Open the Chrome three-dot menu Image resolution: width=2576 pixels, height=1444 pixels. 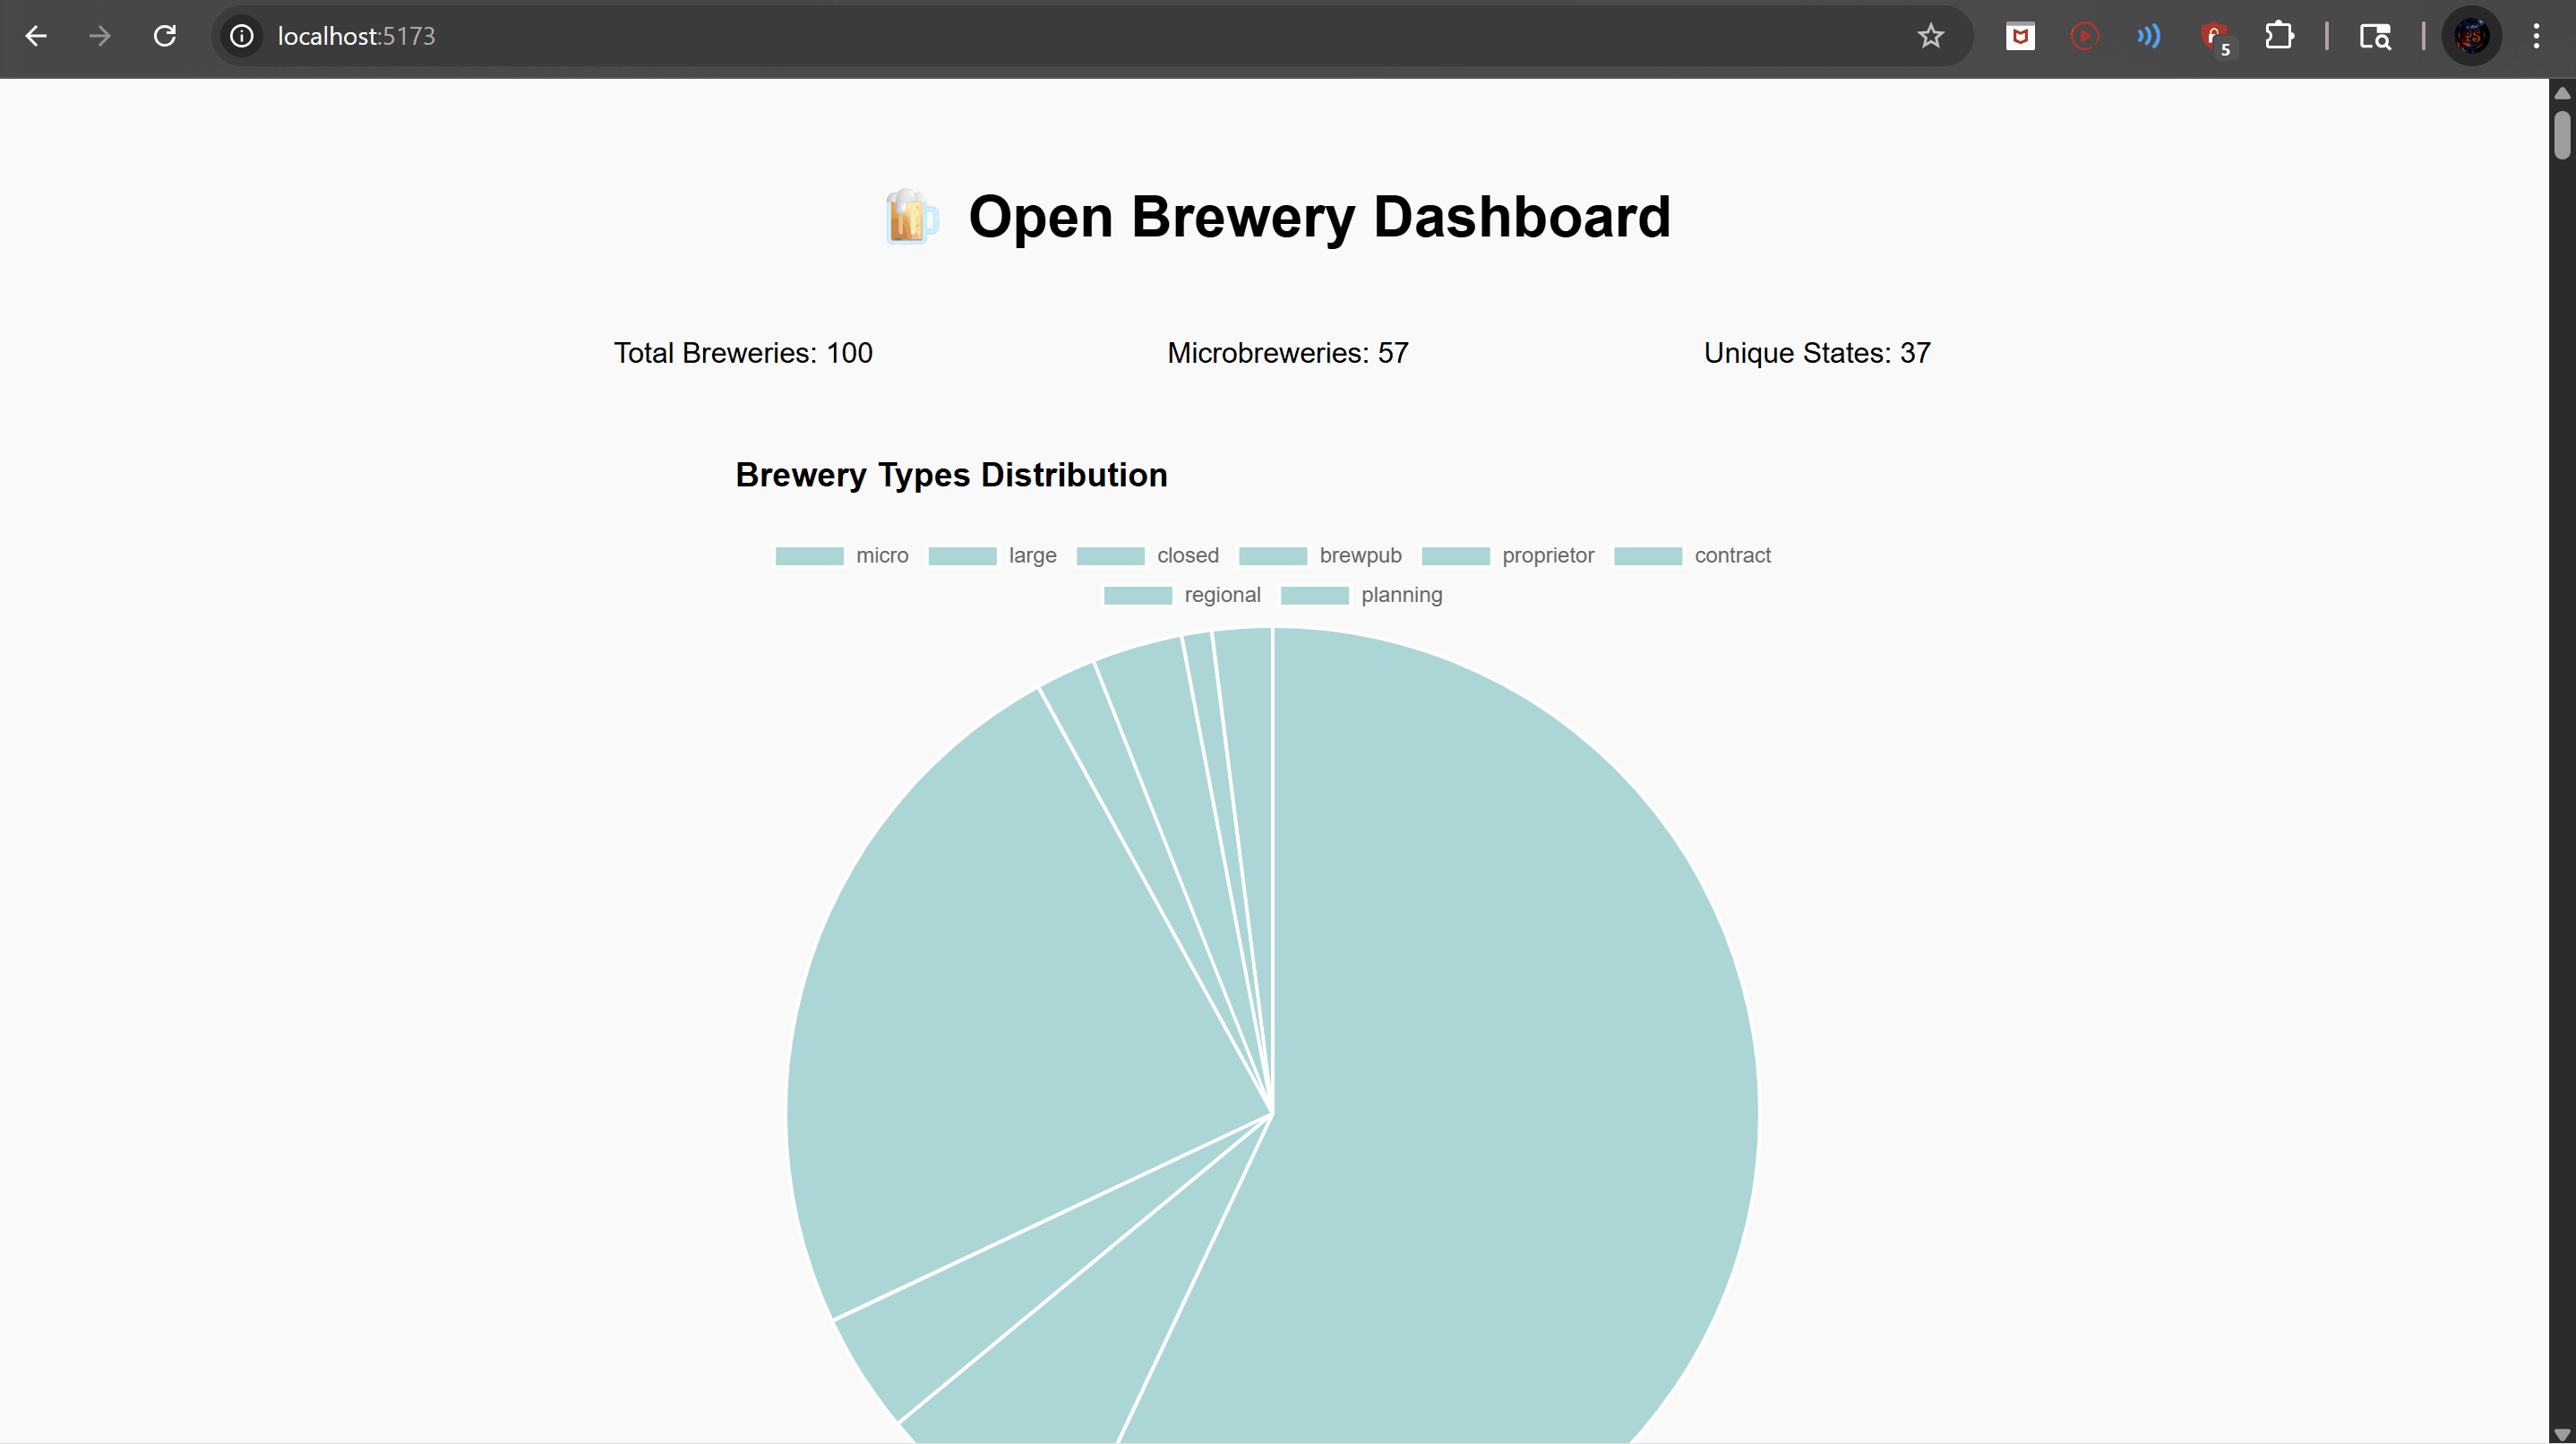pyautogui.click(x=2536, y=36)
